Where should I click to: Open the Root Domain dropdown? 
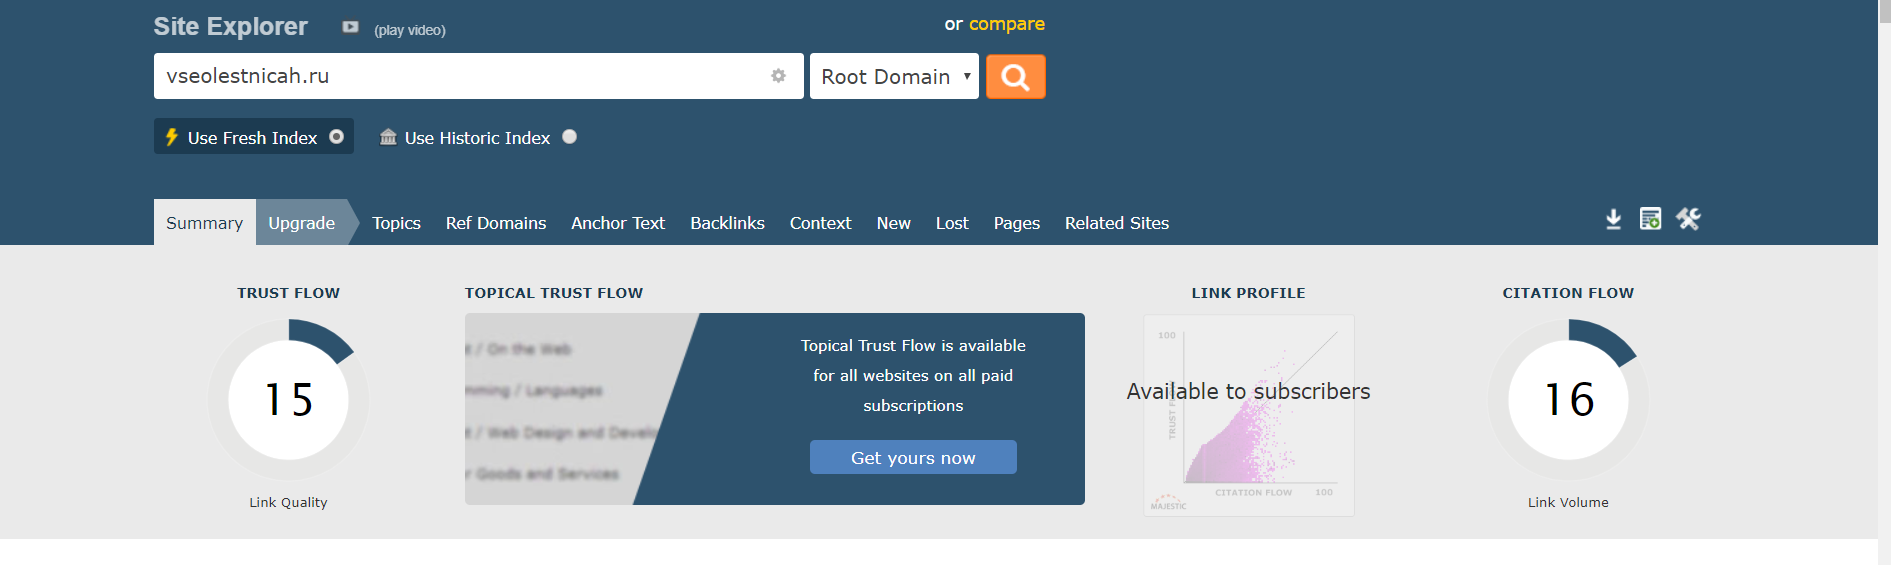point(894,76)
